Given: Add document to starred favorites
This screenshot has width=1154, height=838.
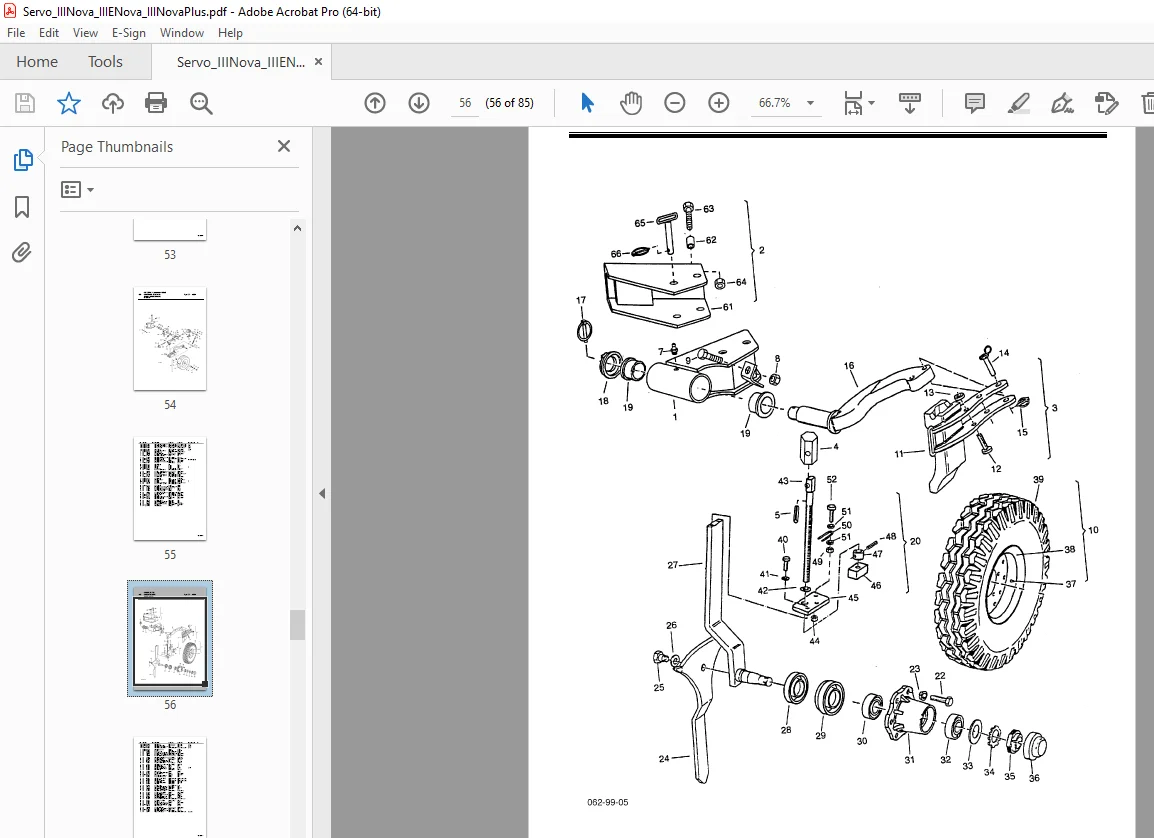Looking at the screenshot, I should click(68, 103).
